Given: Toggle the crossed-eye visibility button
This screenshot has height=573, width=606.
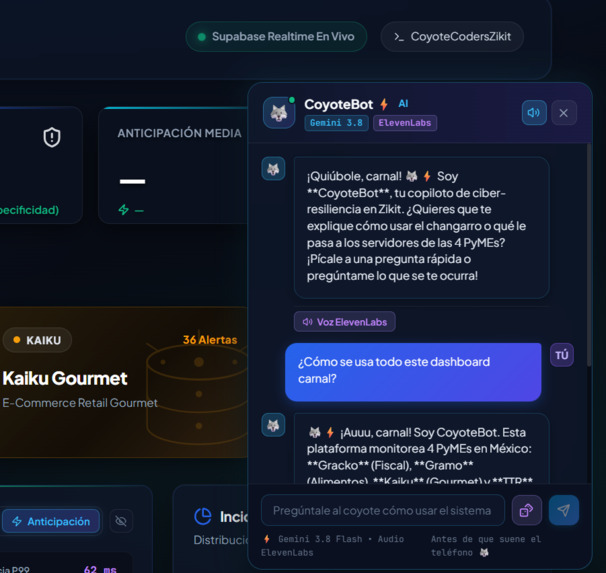Looking at the screenshot, I should [121, 521].
